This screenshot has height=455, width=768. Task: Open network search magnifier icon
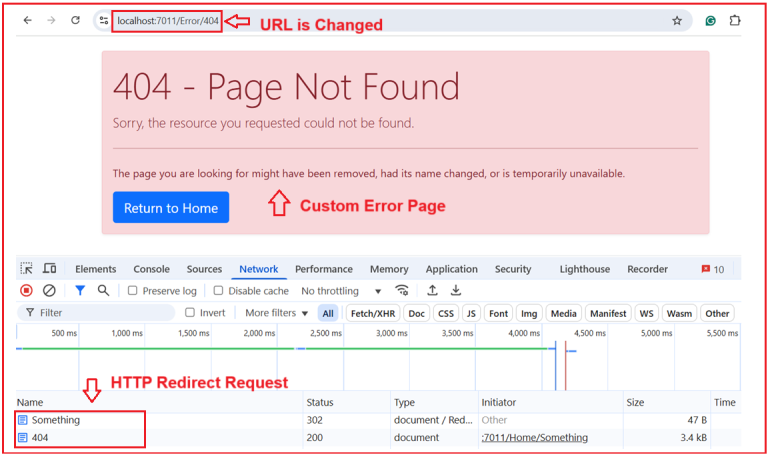103,291
